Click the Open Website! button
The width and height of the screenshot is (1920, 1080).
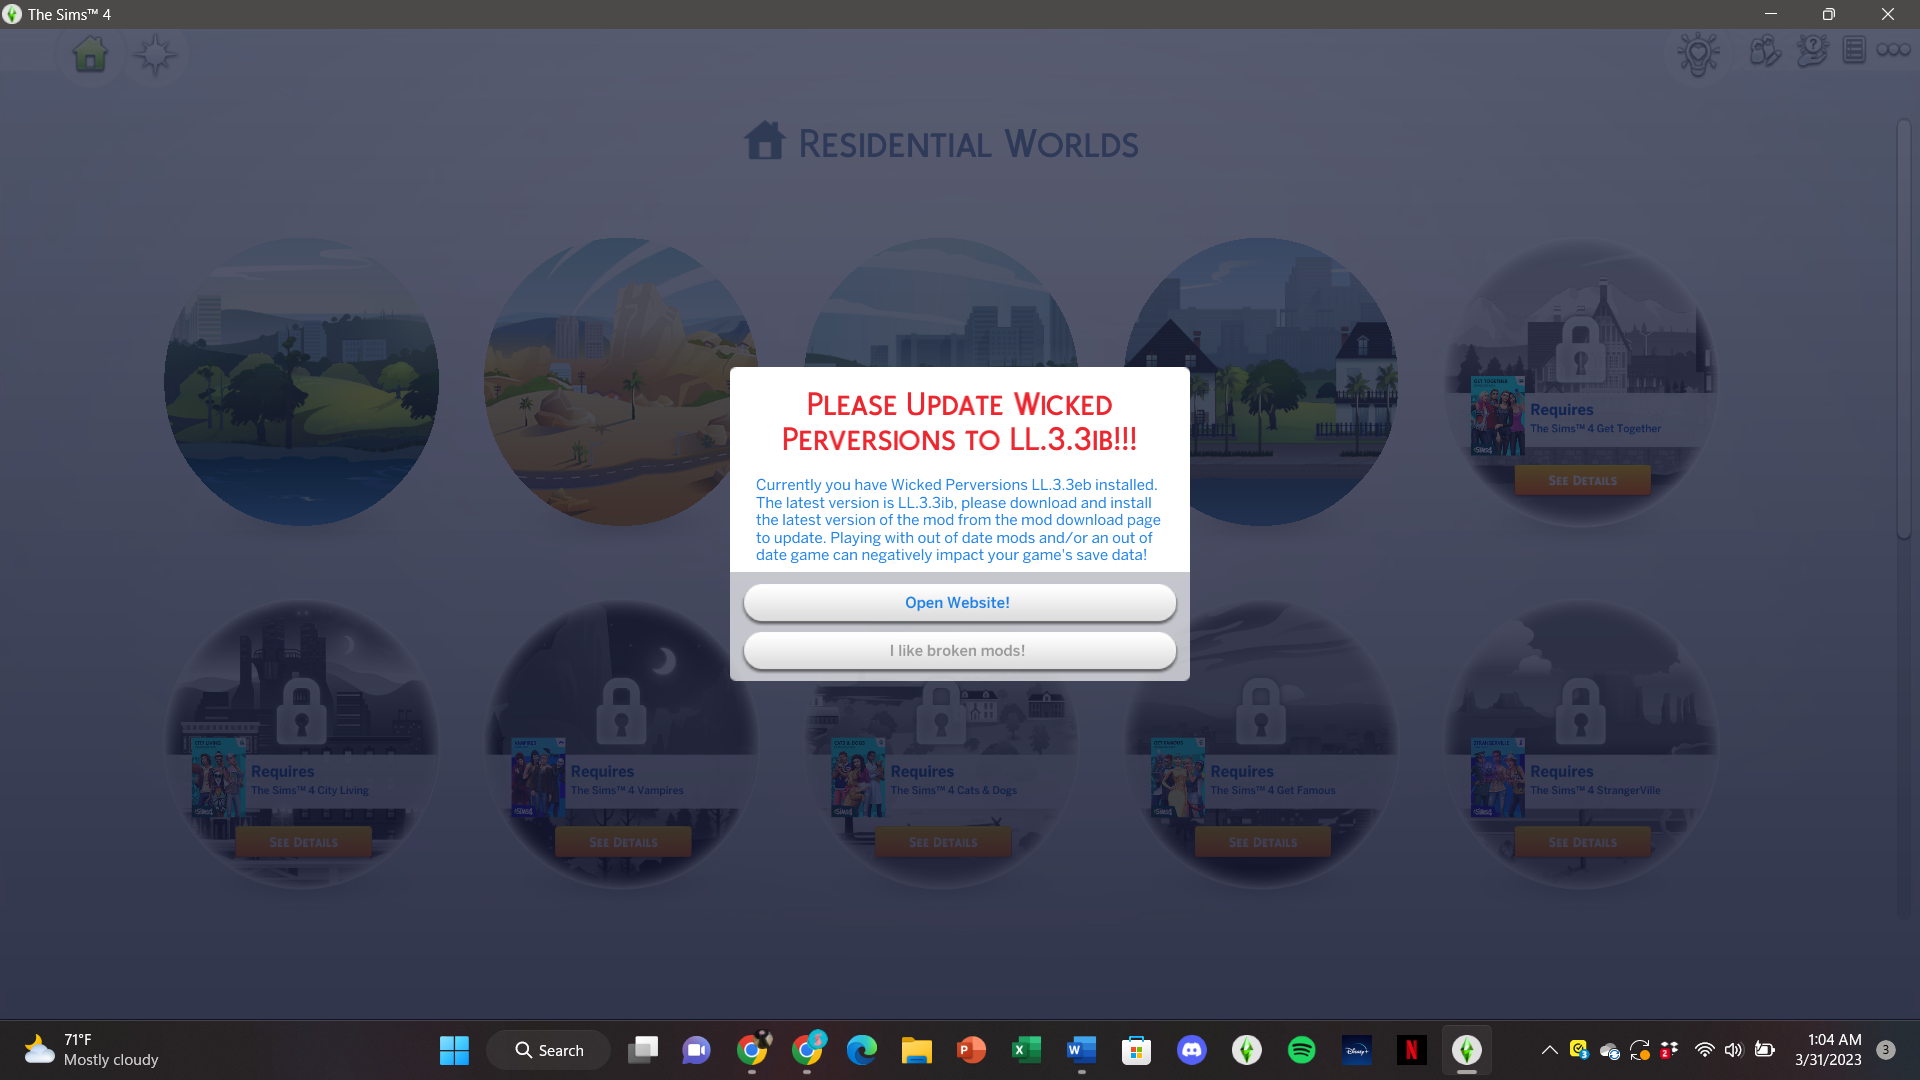pyautogui.click(x=959, y=602)
